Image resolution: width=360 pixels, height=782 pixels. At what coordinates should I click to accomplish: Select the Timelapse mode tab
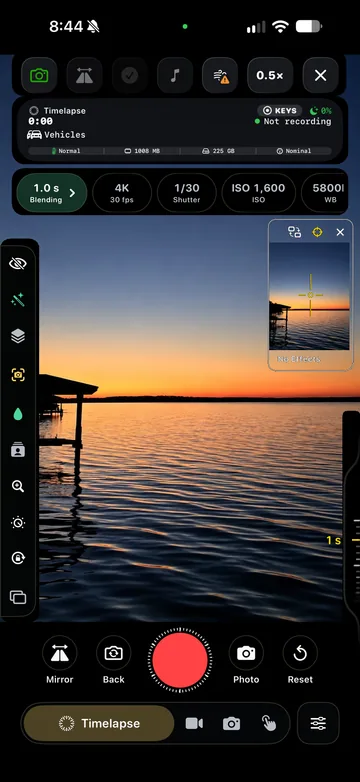pos(99,723)
